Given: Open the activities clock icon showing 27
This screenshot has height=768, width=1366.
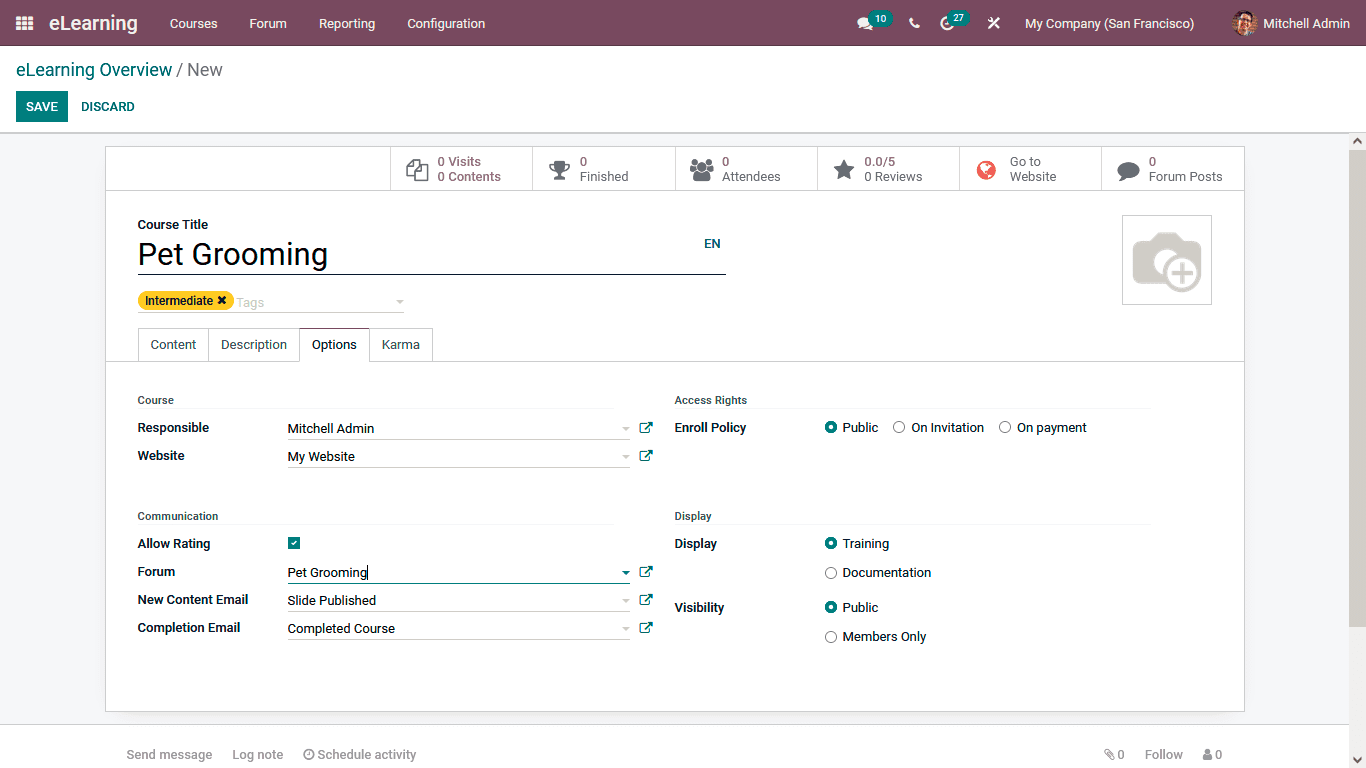Looking at the screenshot, I should coord(949,23).
